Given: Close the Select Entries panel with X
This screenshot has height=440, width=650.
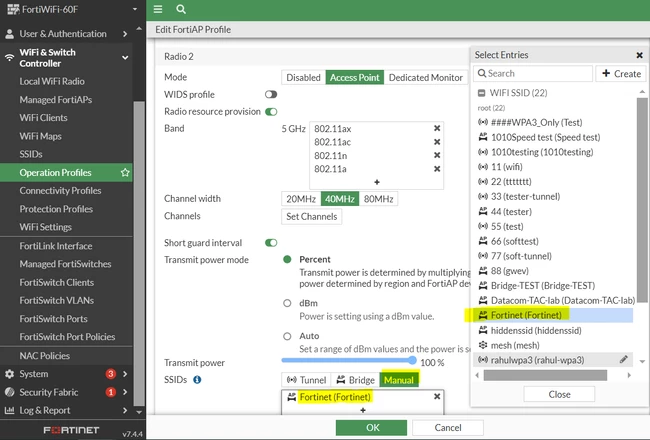Looking at the screenshot, I should tap(639, 55).
